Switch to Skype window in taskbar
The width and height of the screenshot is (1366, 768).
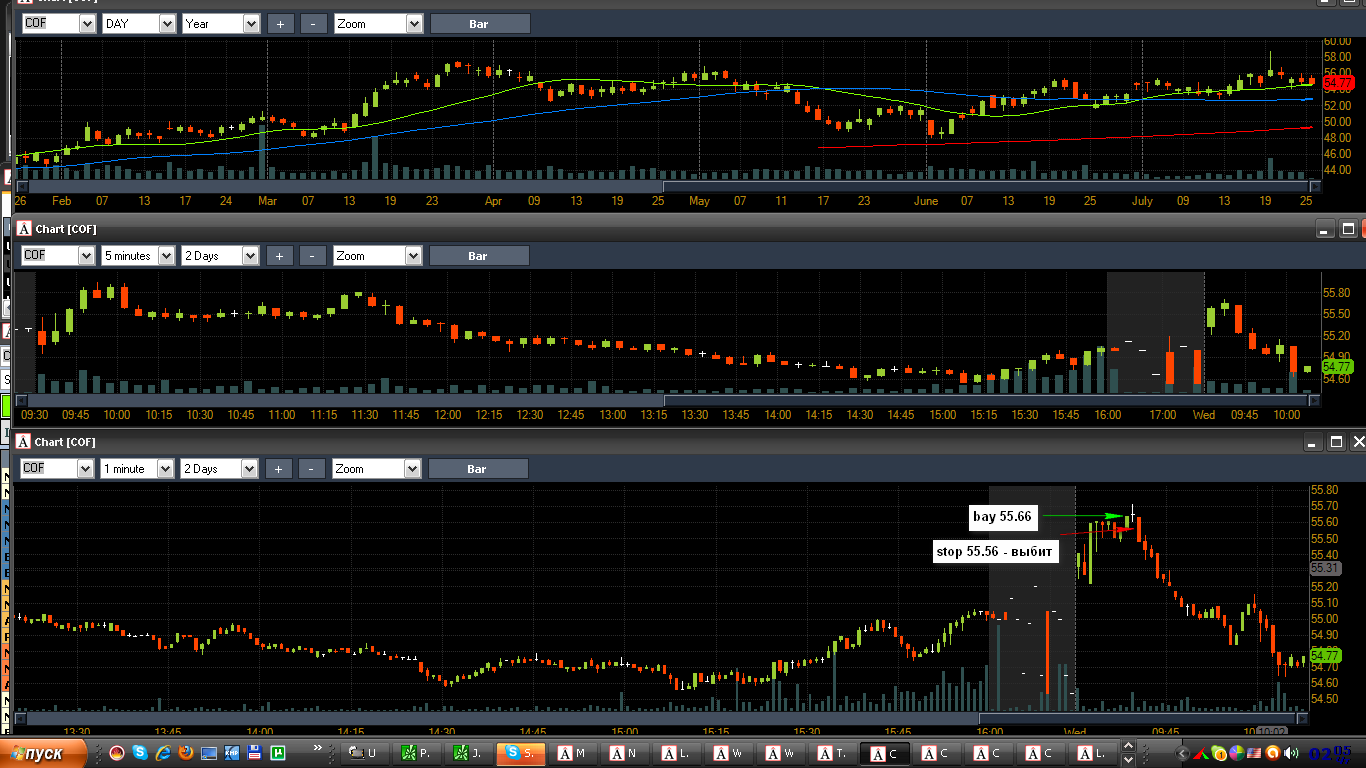tap(520, 753)
